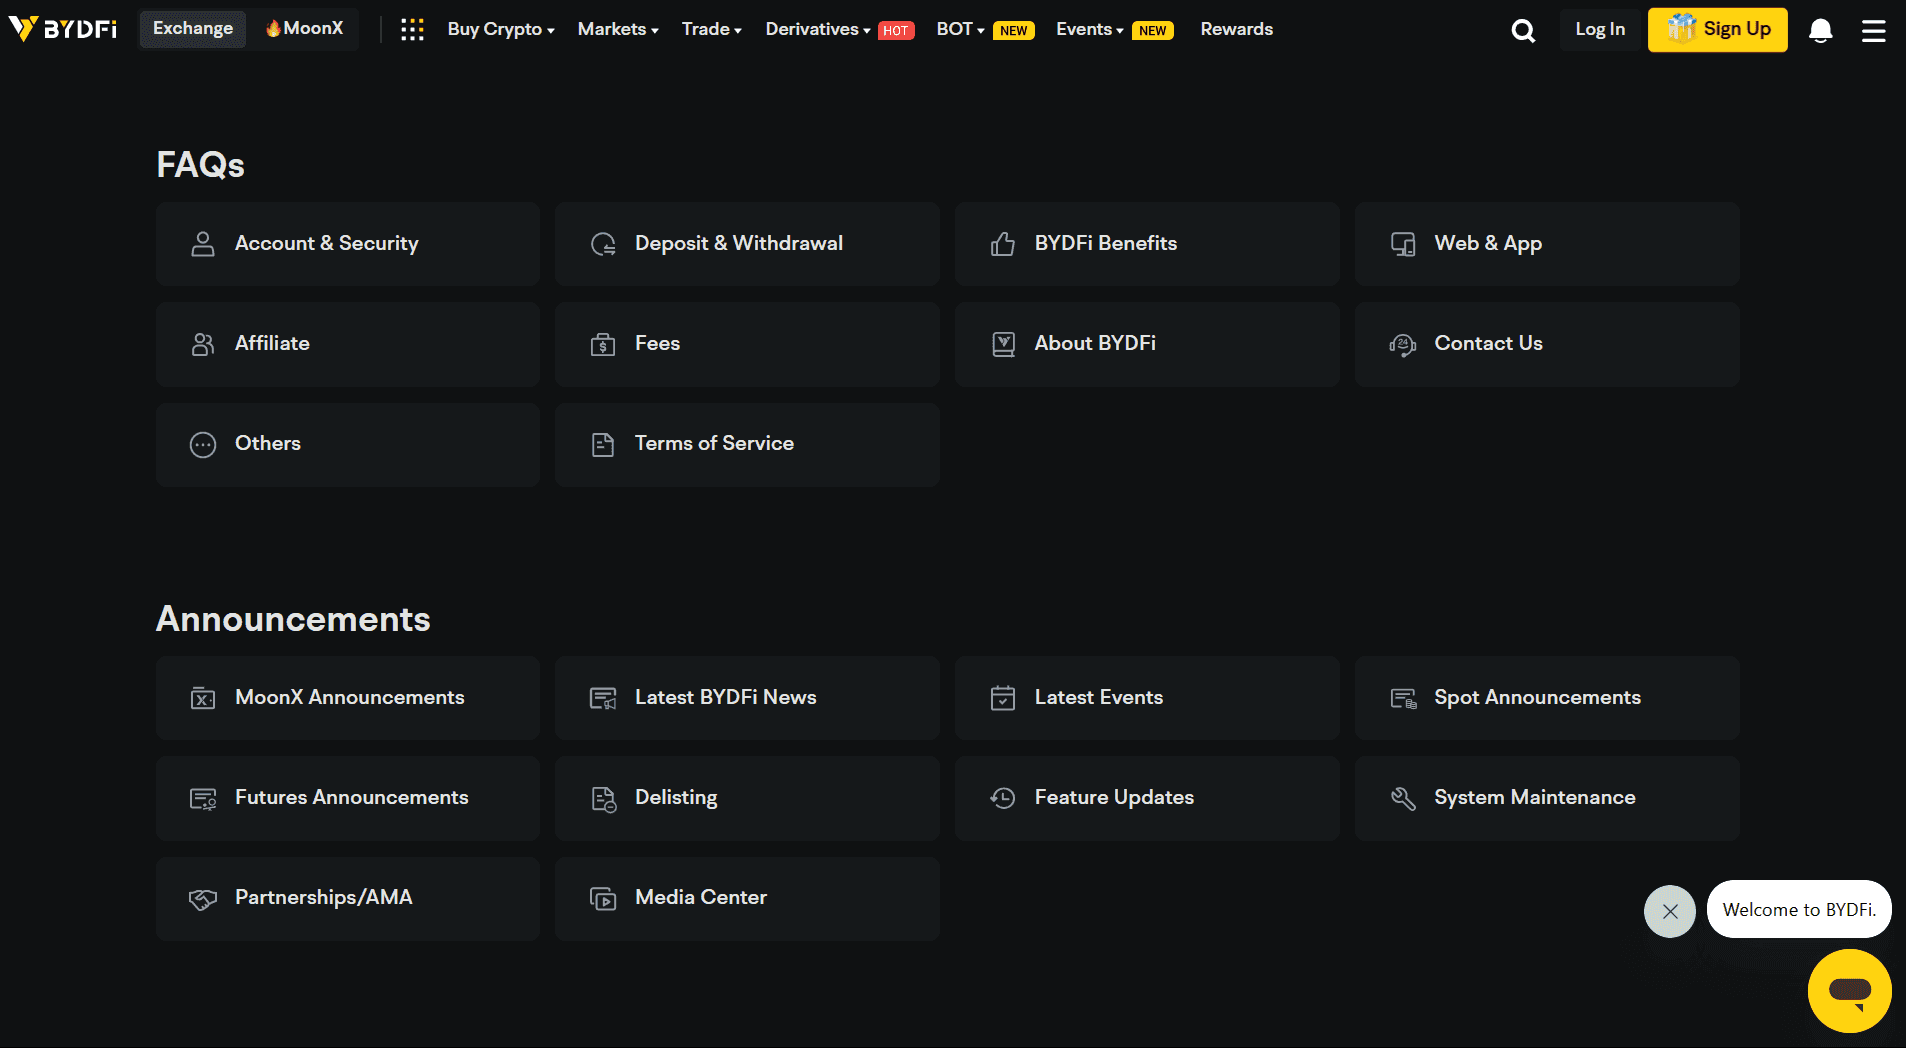
Task: Open the Others text link
Action: (x=268, y=443)
